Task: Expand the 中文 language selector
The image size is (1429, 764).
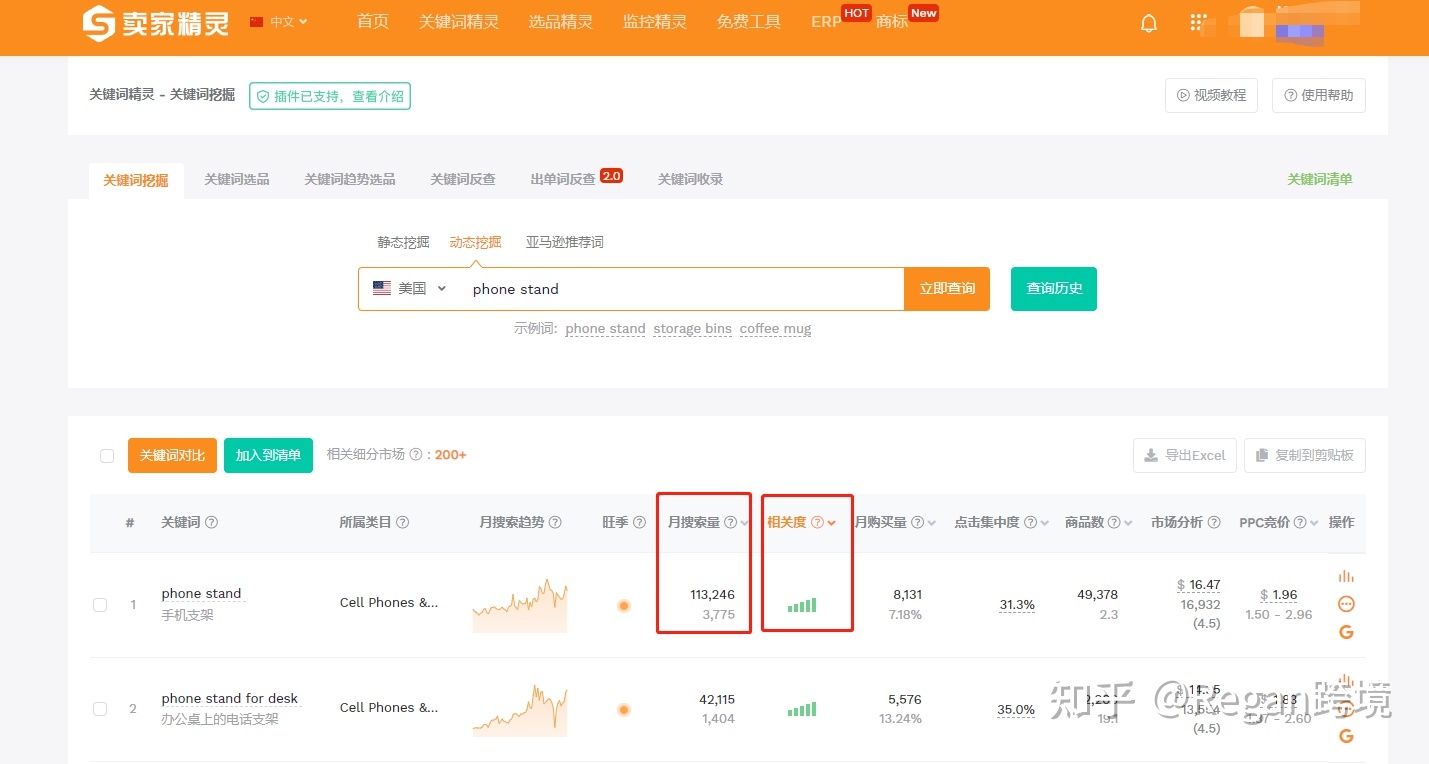Action: (x=279, y=22)
